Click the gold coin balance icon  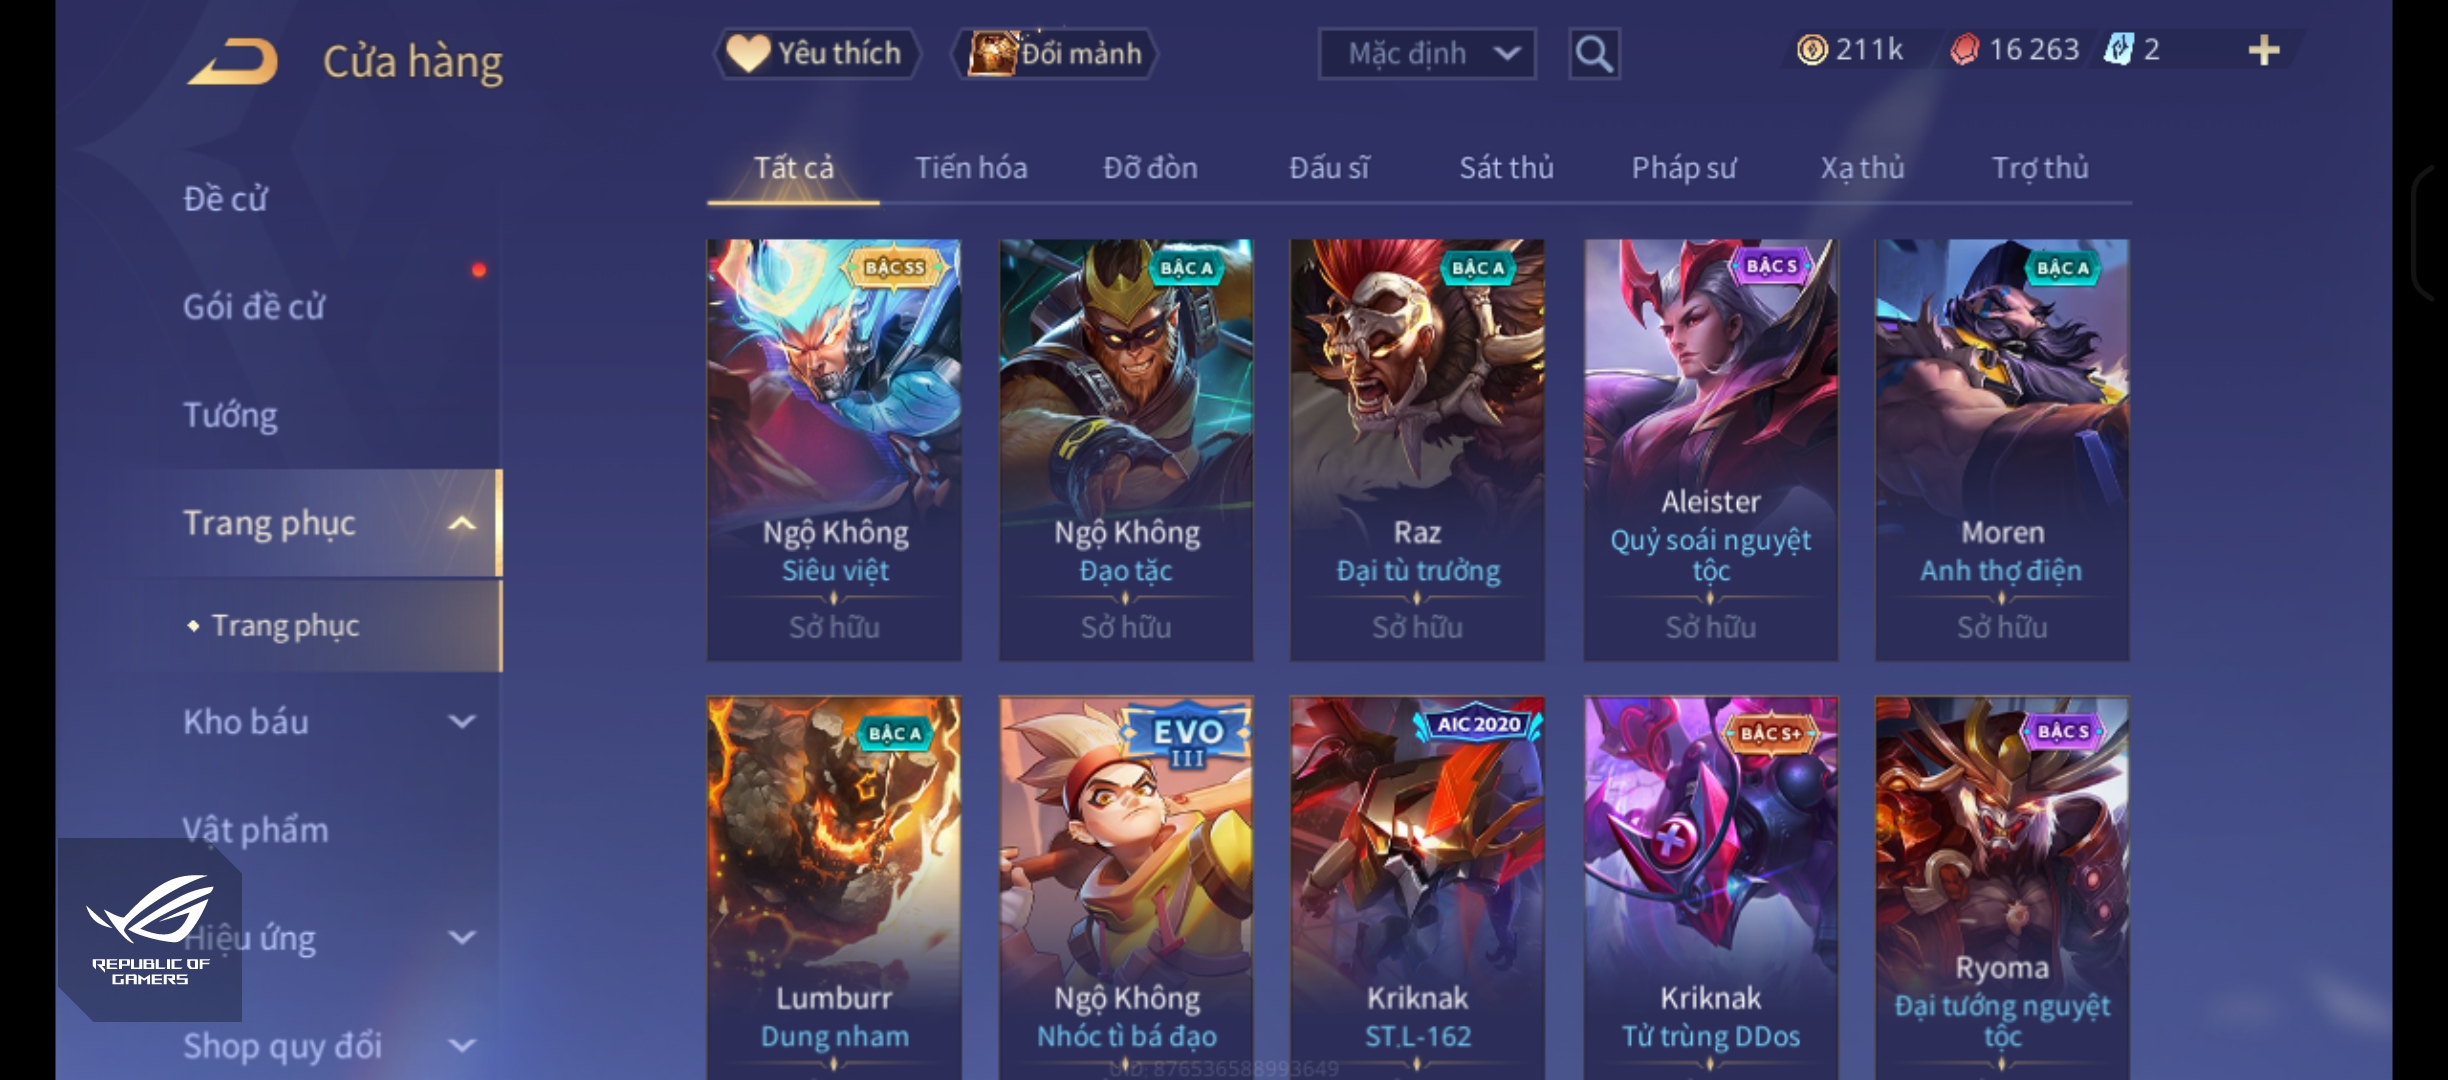point(1811,50)
